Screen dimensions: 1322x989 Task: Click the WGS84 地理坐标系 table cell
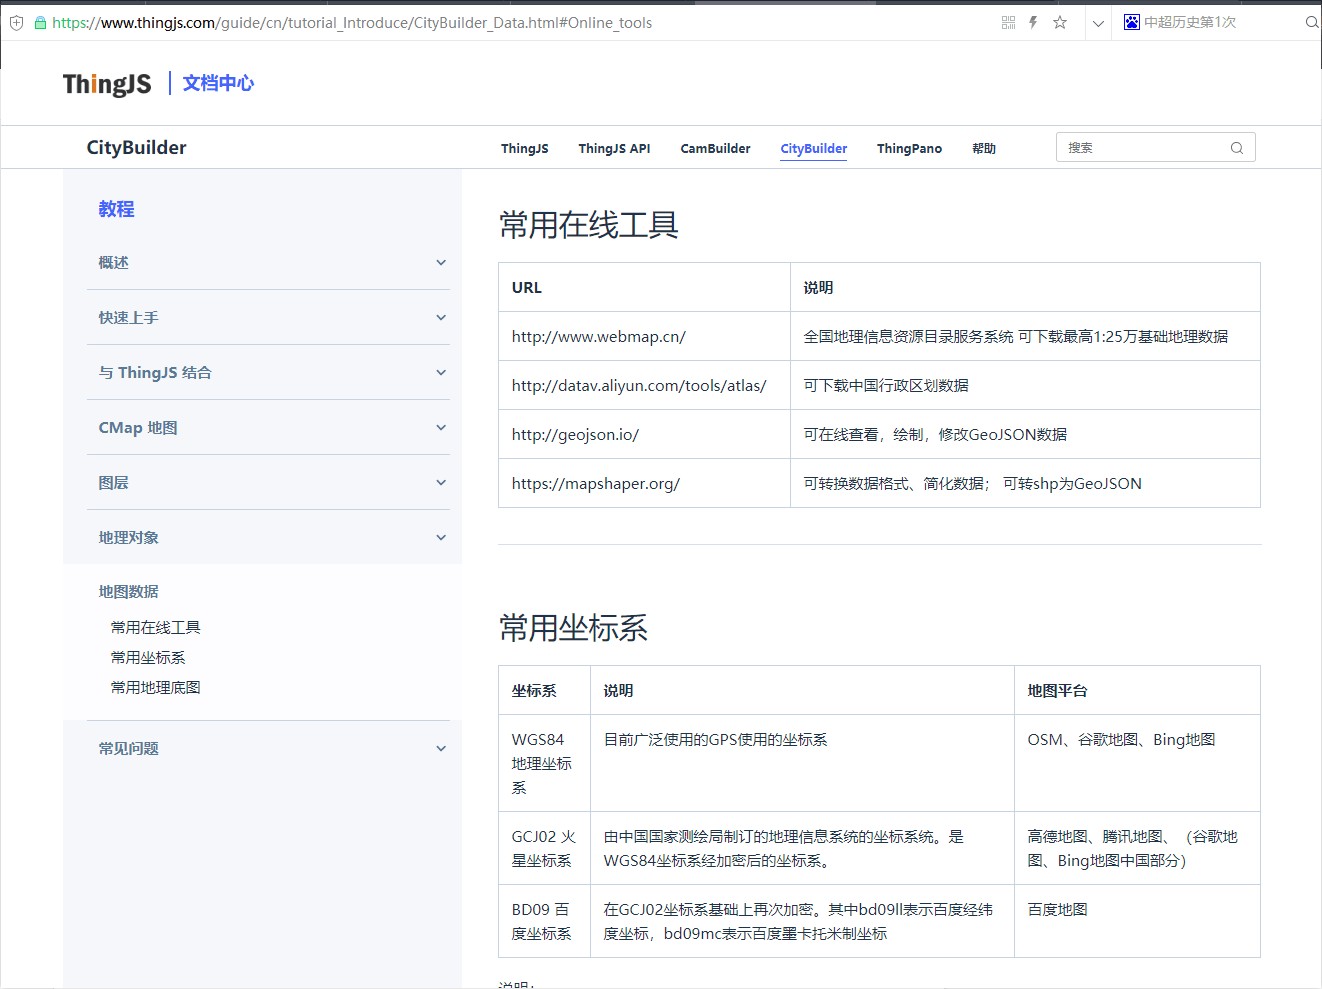click(544, 763)
